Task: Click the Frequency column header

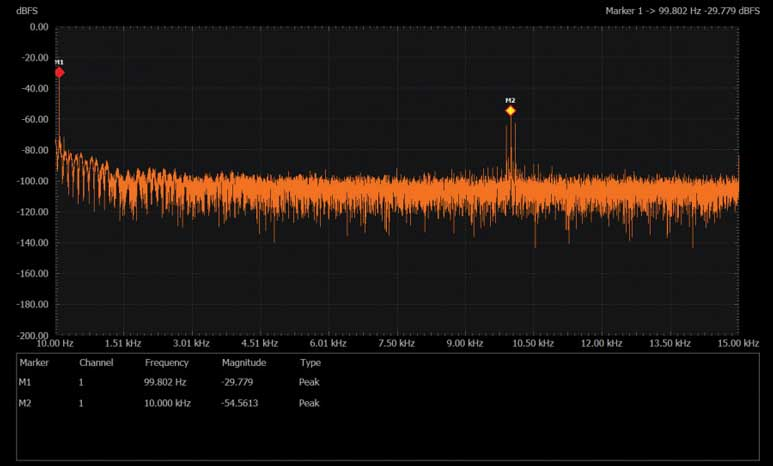Action: tap(167, 362)
